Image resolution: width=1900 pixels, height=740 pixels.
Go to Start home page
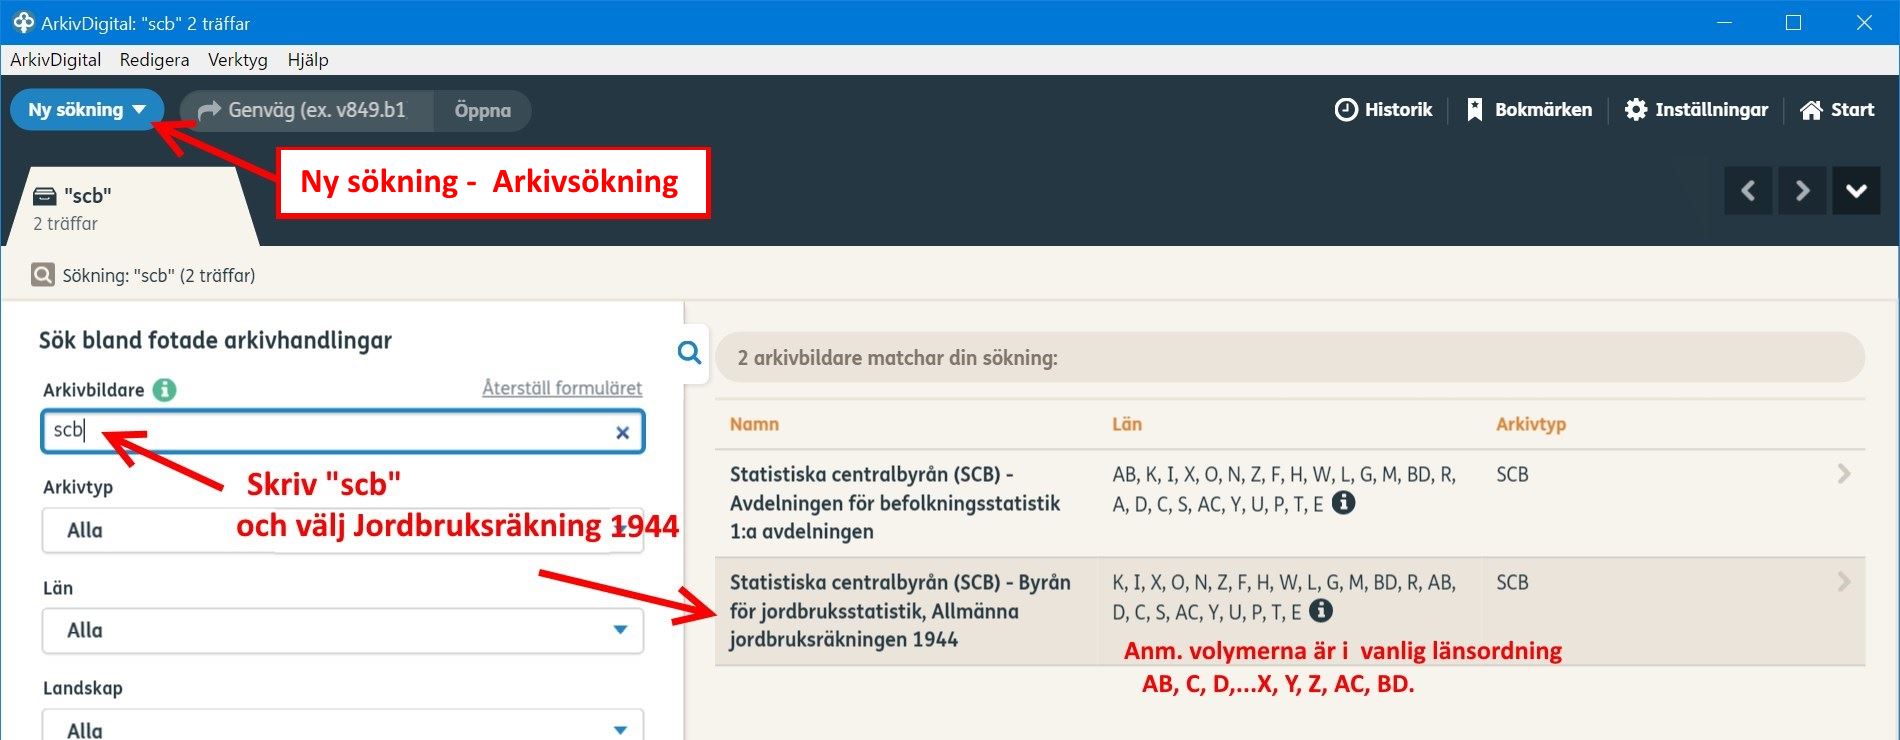(x=1837, y=110)
